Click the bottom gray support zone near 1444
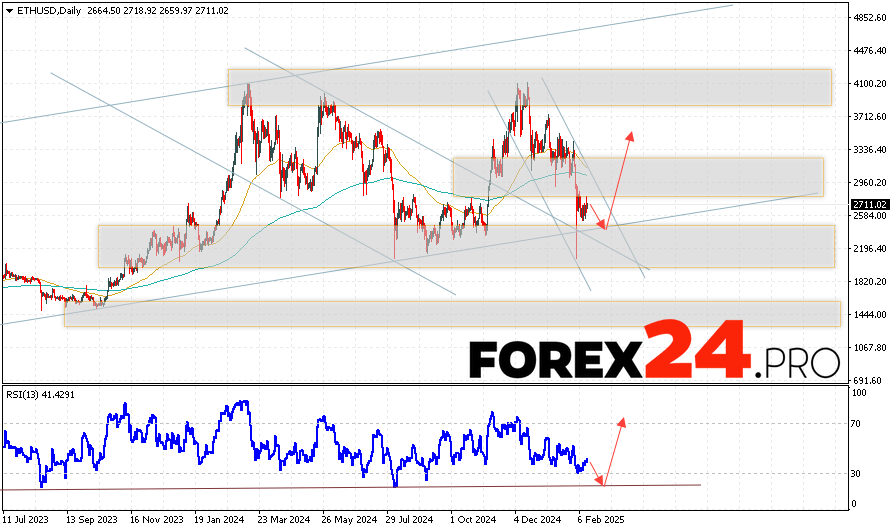This screenshot has width=894, height=531. (451, 313)
